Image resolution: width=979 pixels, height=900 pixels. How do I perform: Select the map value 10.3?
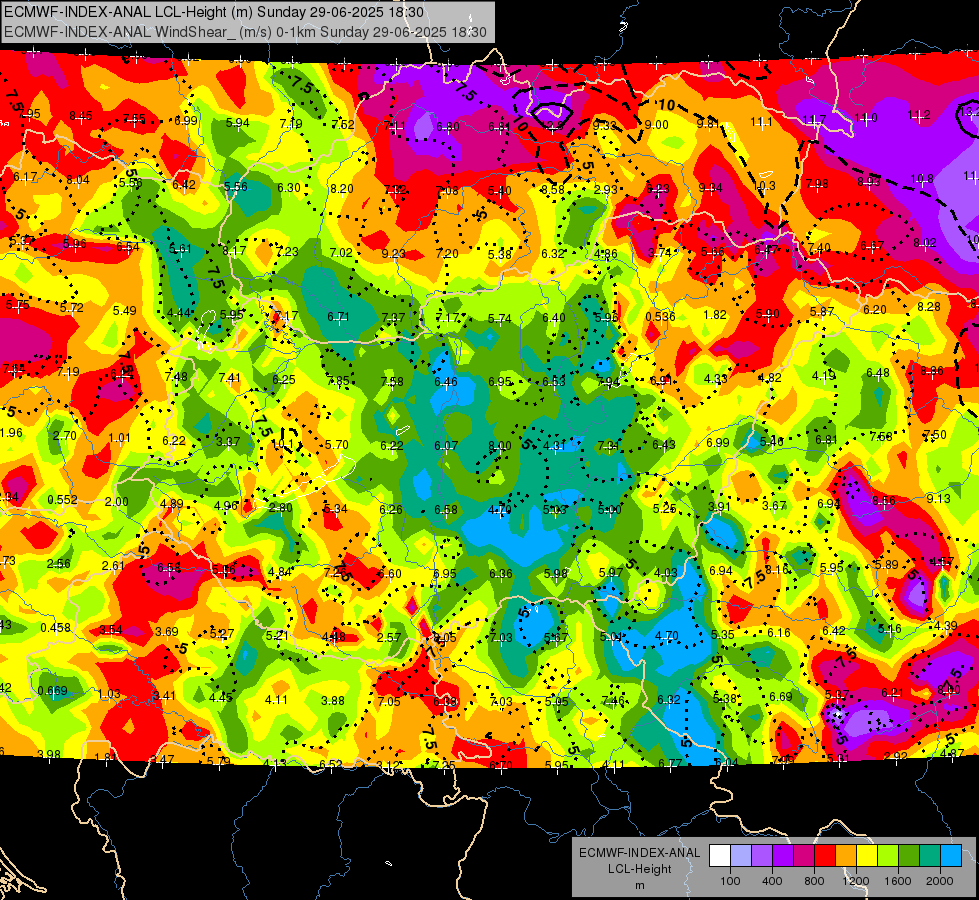pyautogui.click(x=764, y=185)
